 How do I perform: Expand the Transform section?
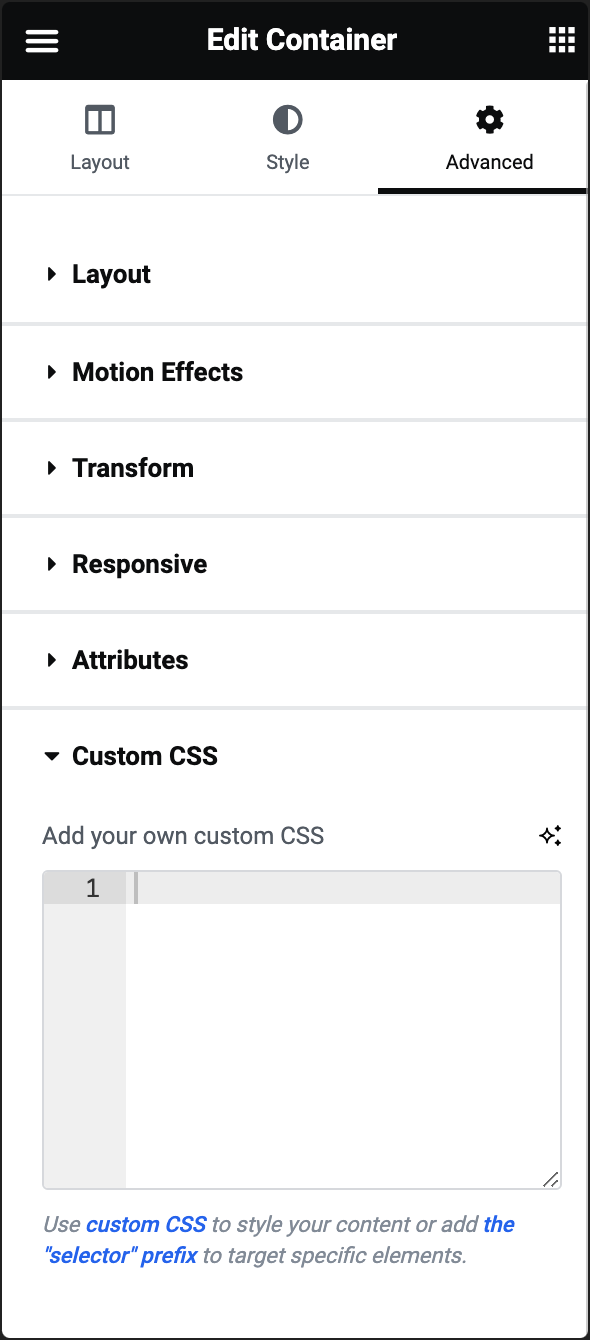[294, 468]
